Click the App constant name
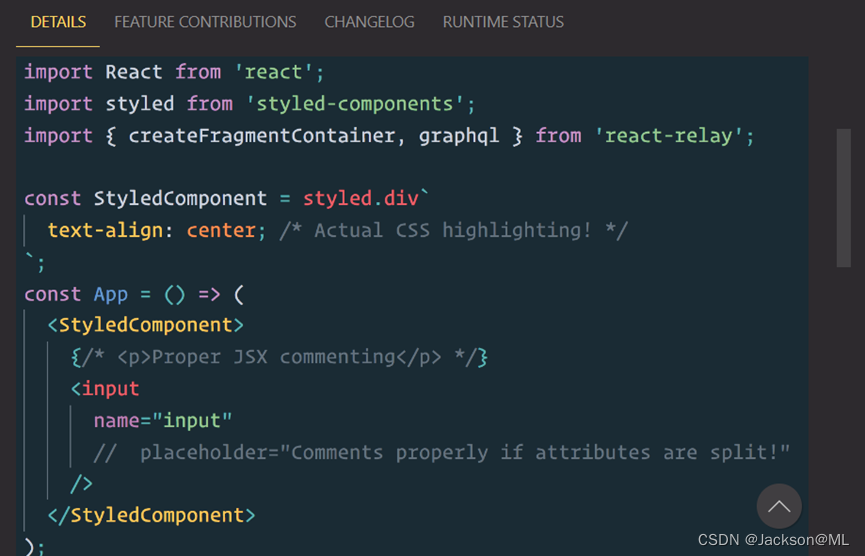 coord(111,294)
